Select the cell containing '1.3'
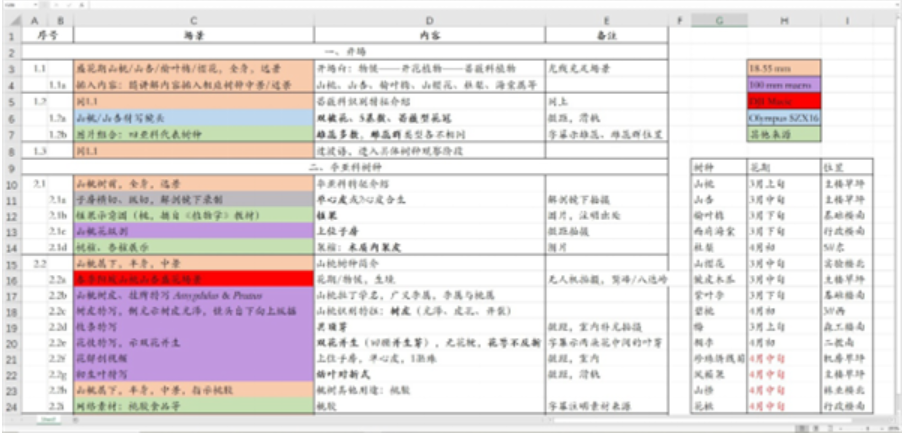 tap(35, 151)
